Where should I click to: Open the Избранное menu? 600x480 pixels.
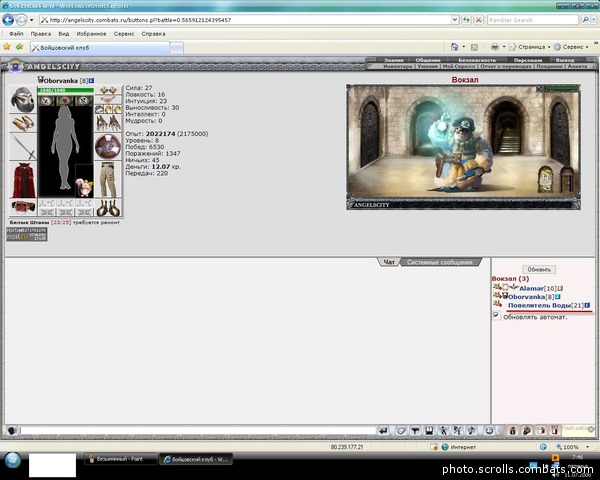coord(91,34)
